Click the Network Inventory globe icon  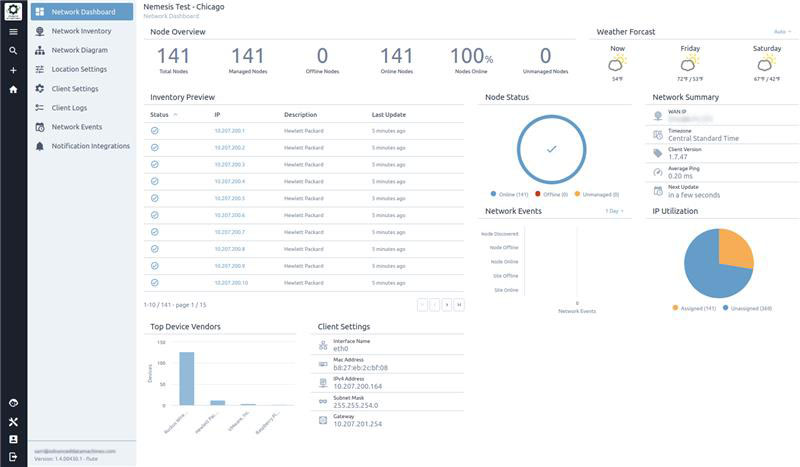pos(40,31)
